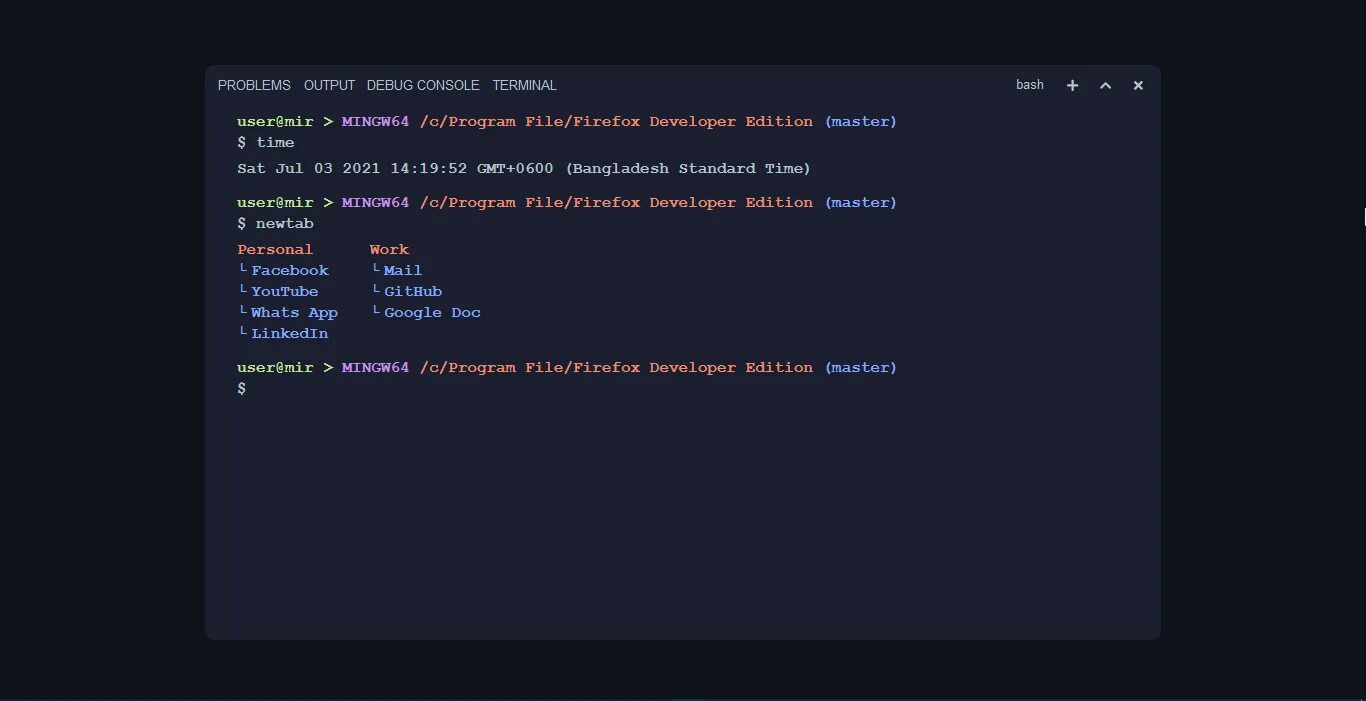This screenshot has width=1366, height=701.
Task: Open the LinkedIn link
Action: coord(290,333)
